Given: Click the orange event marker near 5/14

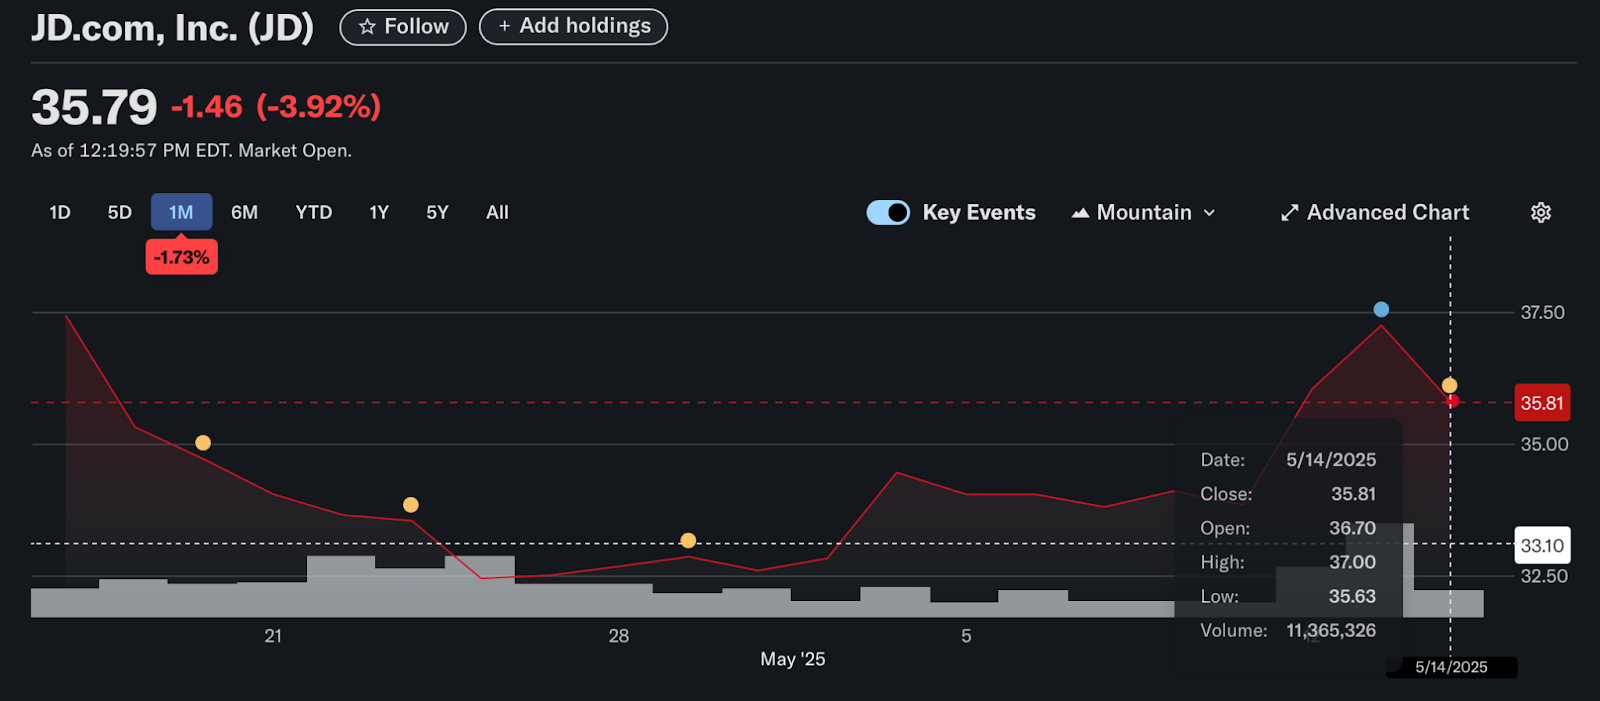Looking at the screenshot, I should [x=1449, y=385].
